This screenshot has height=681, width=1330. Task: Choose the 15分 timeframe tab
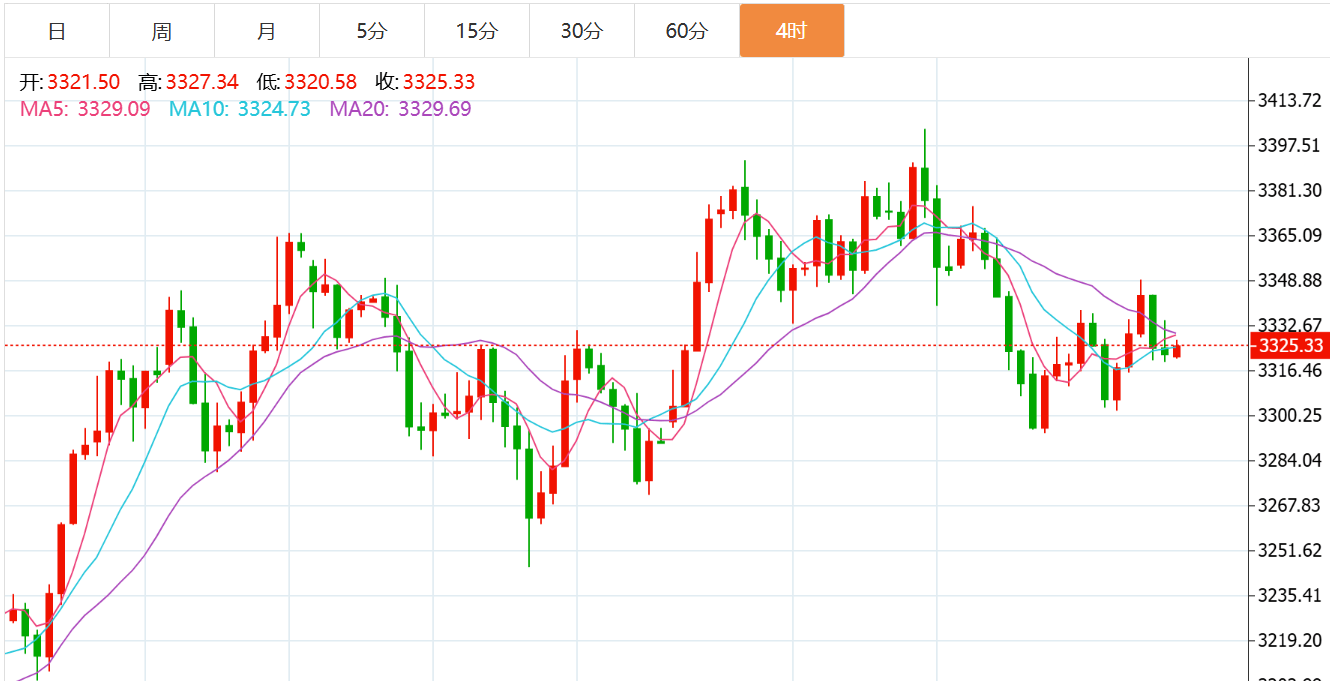pos(476,31)
